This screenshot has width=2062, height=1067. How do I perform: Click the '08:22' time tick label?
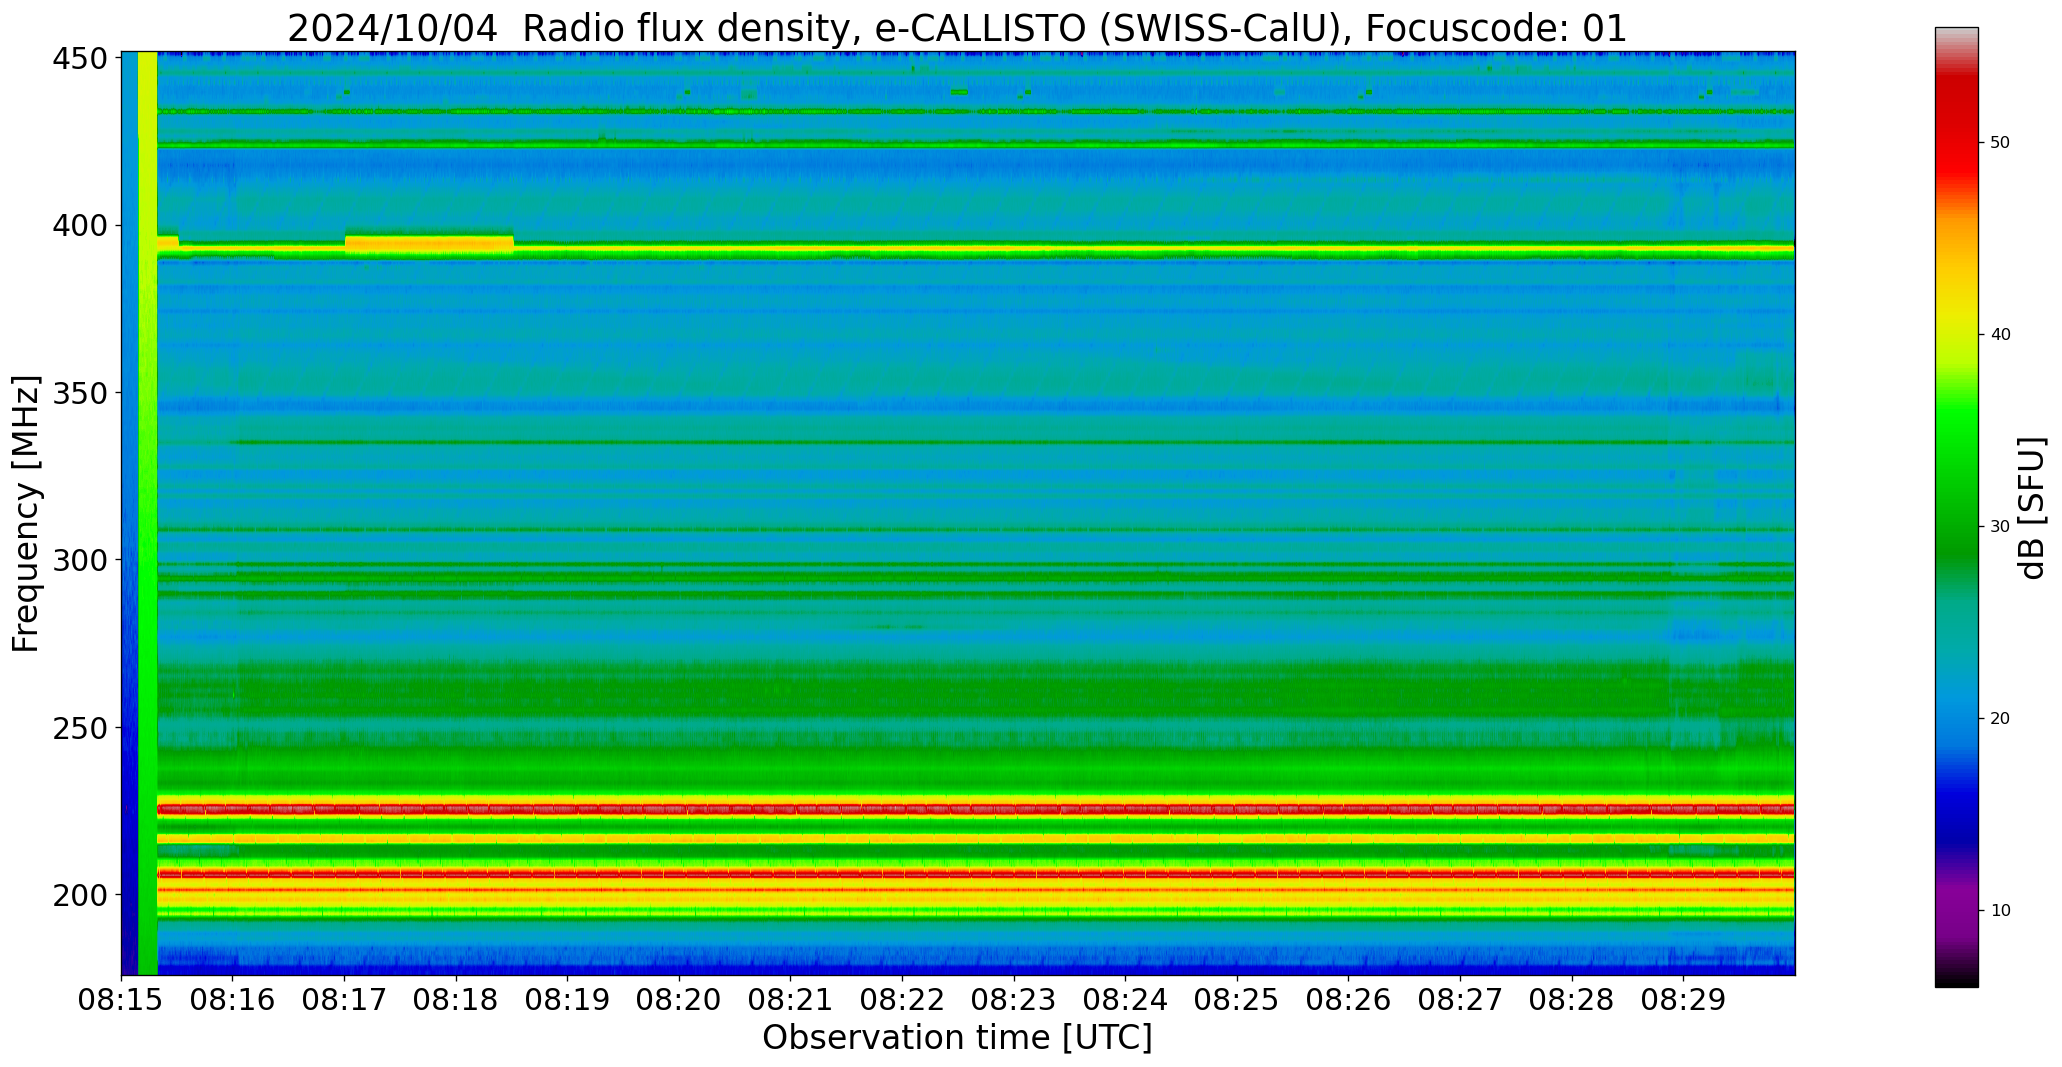tap(903, 1000)
